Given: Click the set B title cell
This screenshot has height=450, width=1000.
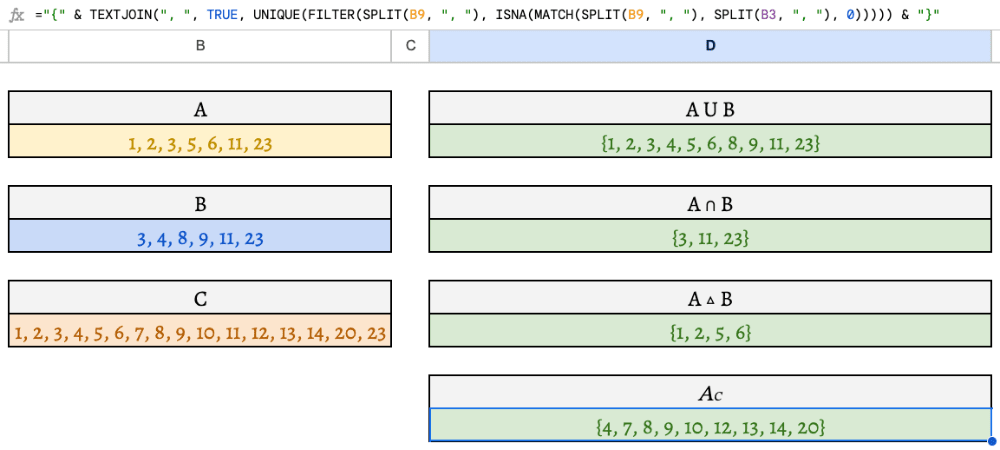Looking at the screenshot, I should (200, 203).
